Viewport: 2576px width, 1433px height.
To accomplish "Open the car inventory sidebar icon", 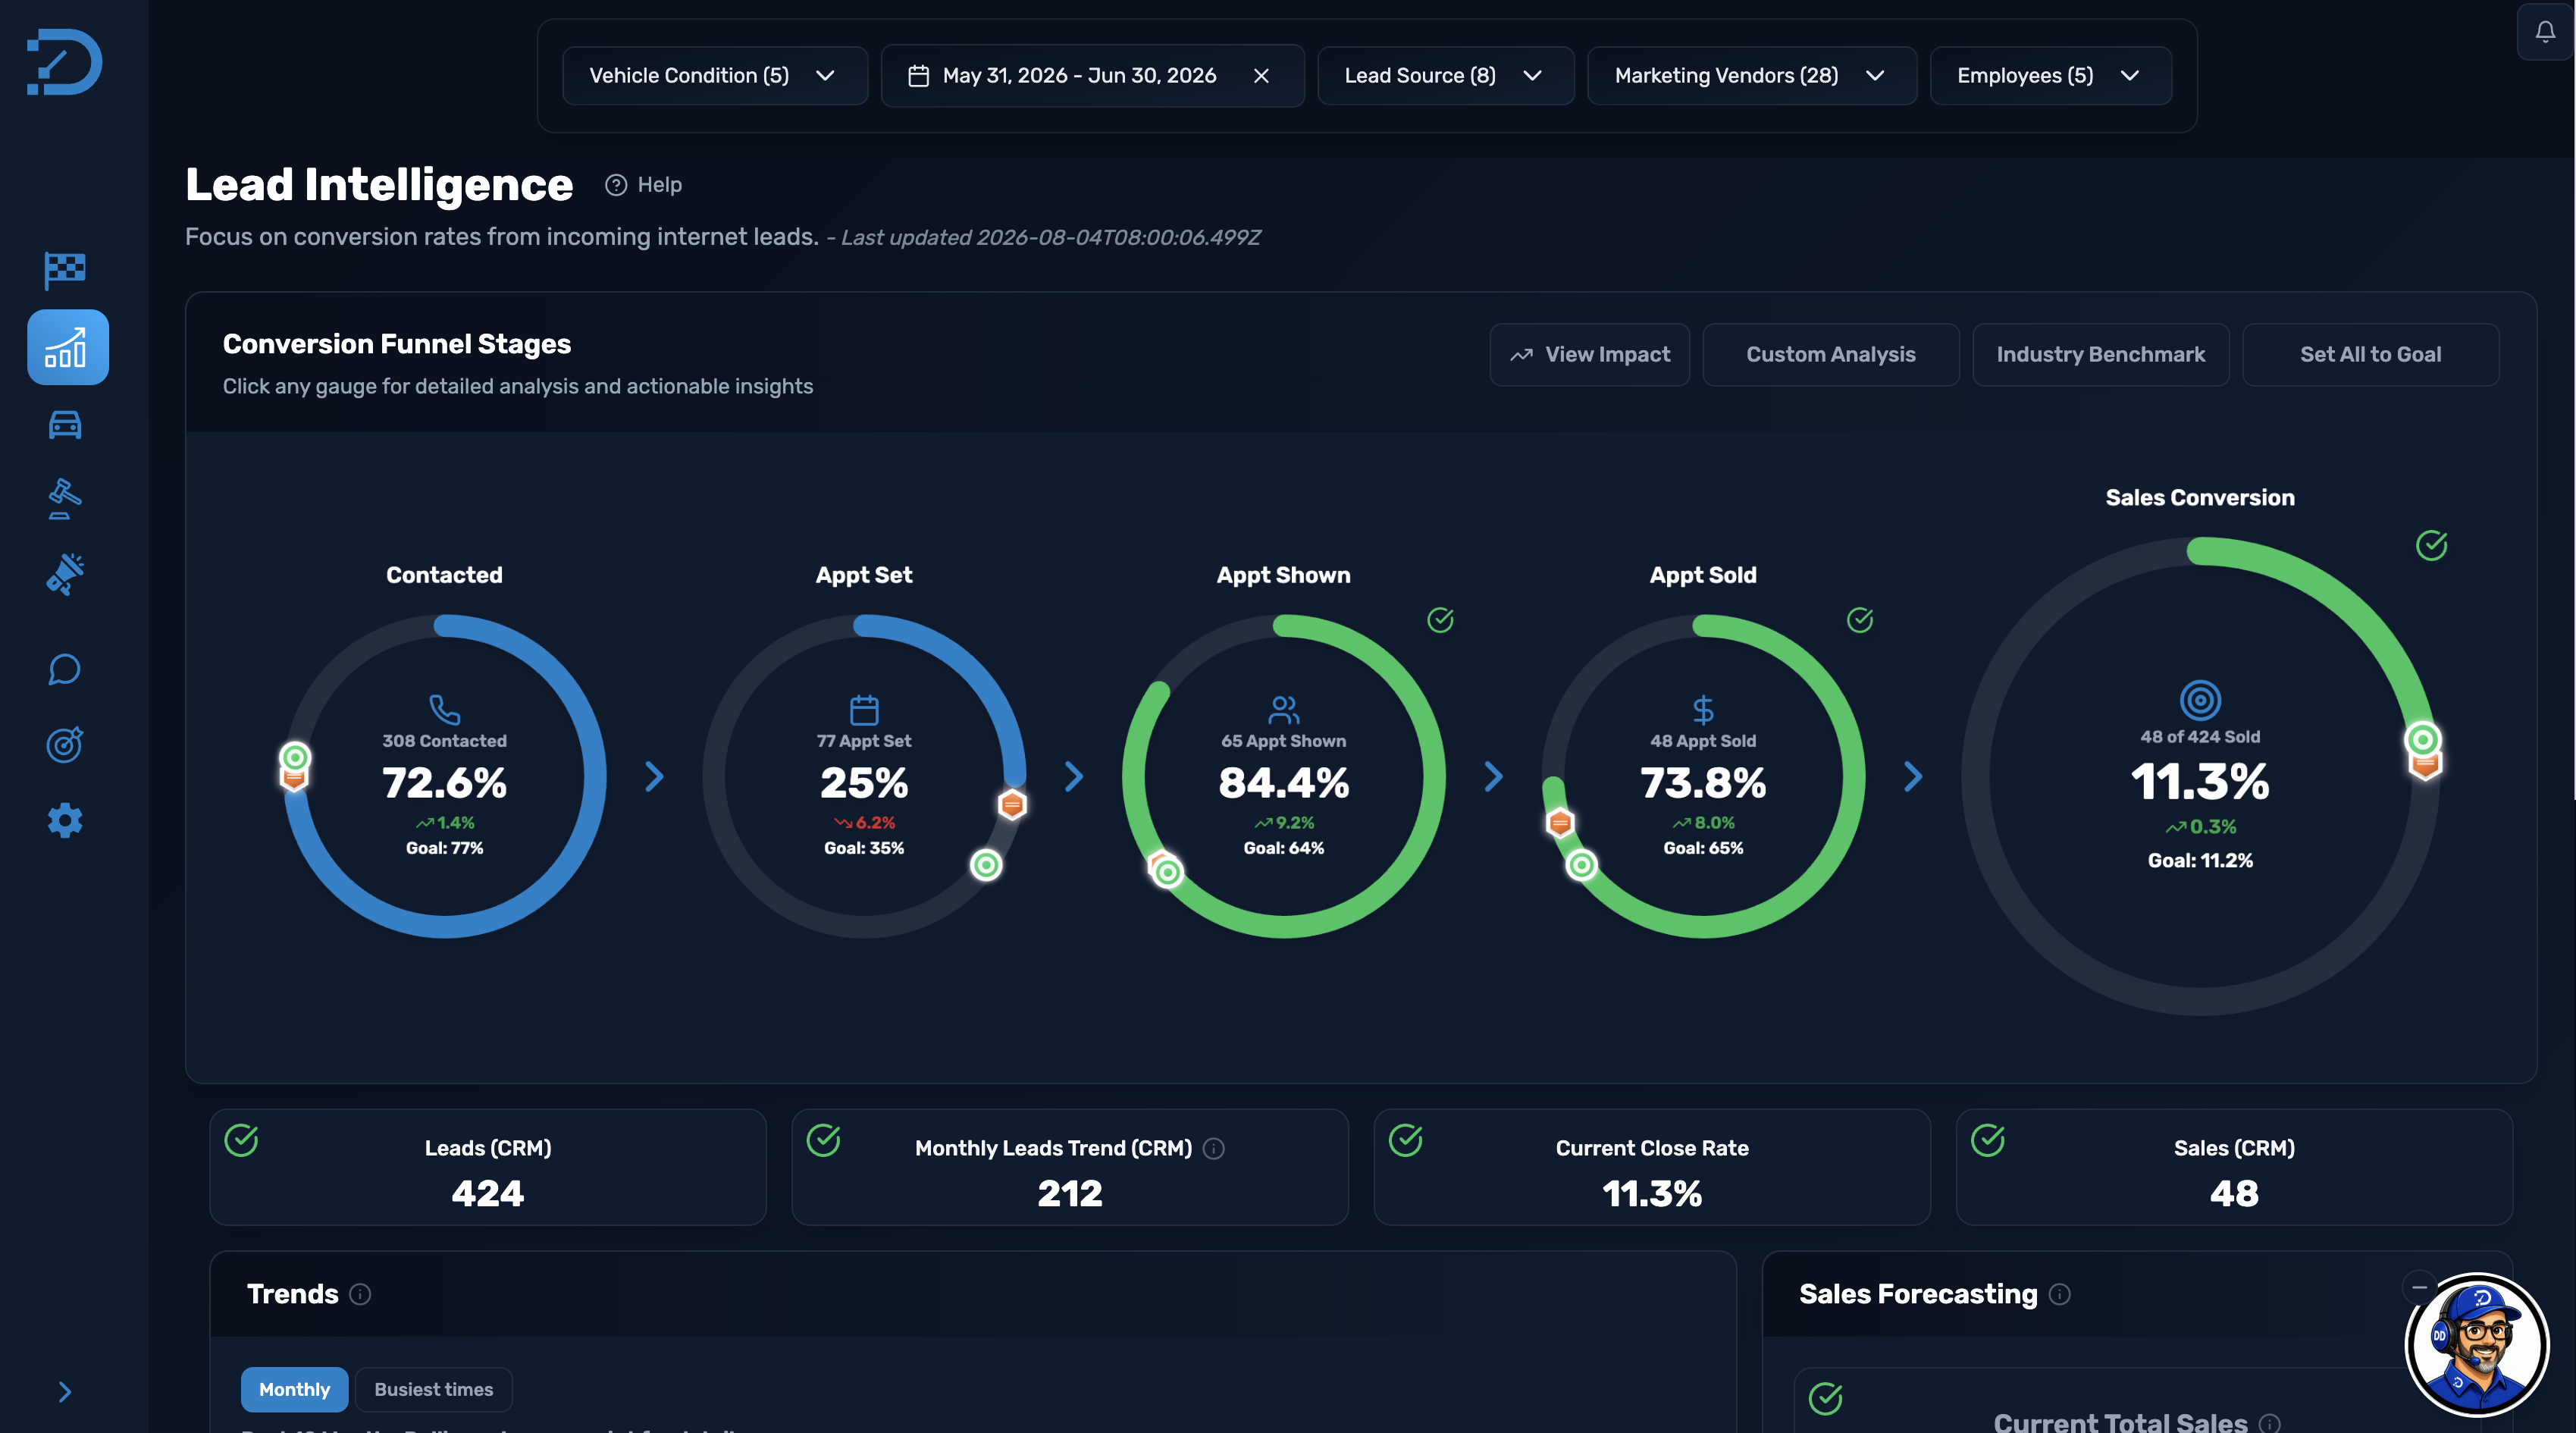I will click(65, 424).
